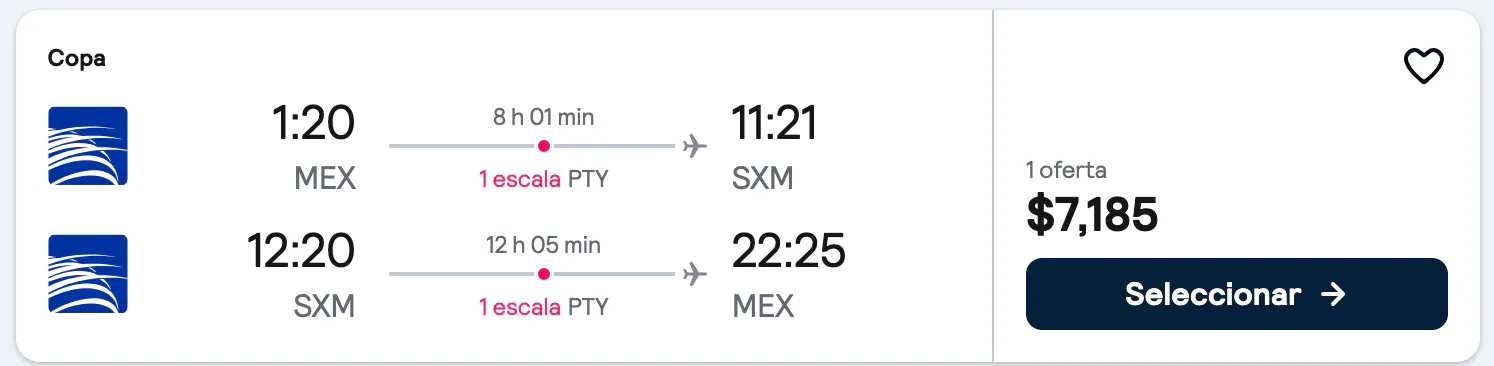Click the outbound stopover red dot
1494x366 pixels.
(x=544, y=146)
